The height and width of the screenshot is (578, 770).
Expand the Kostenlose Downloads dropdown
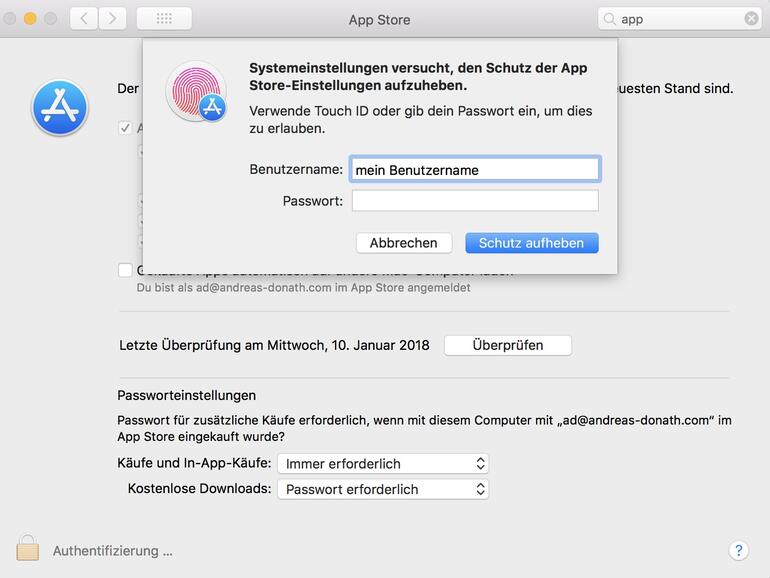point(383,489)
